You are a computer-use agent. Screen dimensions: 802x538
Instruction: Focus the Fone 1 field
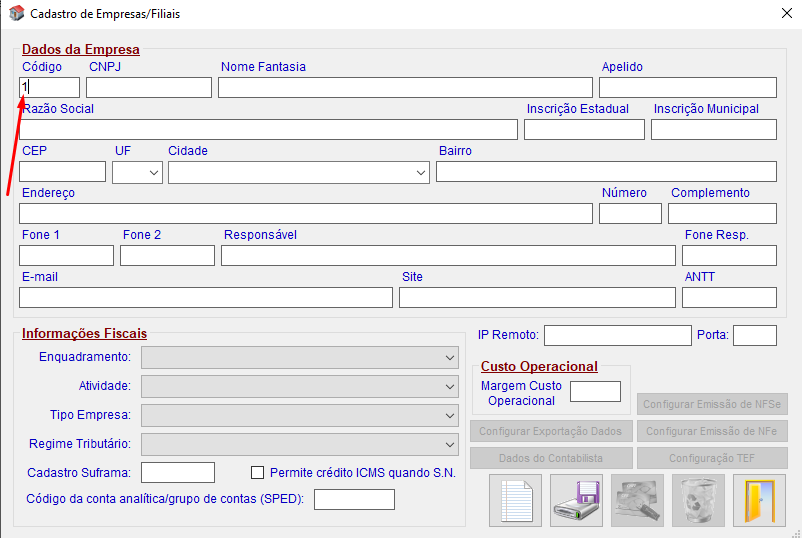tap(66, 256)
